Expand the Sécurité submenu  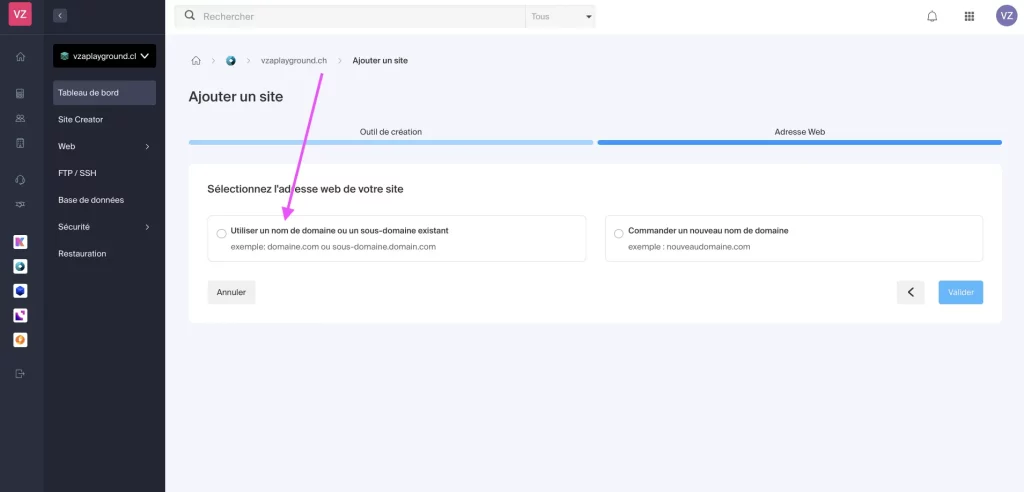pyautogui.click(x=104, y=227)
